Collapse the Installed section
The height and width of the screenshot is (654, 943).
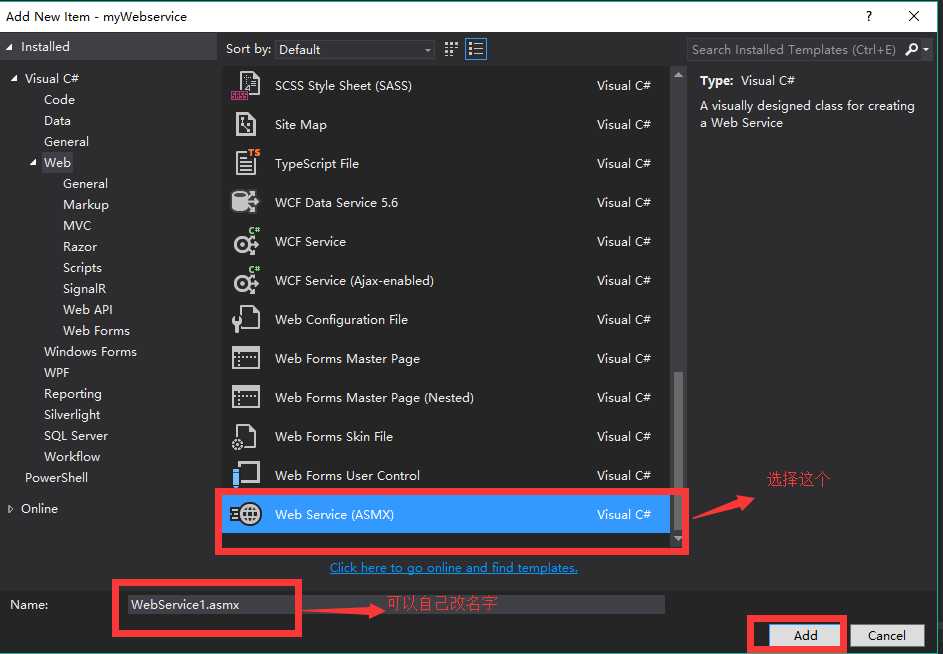(9, 47)
